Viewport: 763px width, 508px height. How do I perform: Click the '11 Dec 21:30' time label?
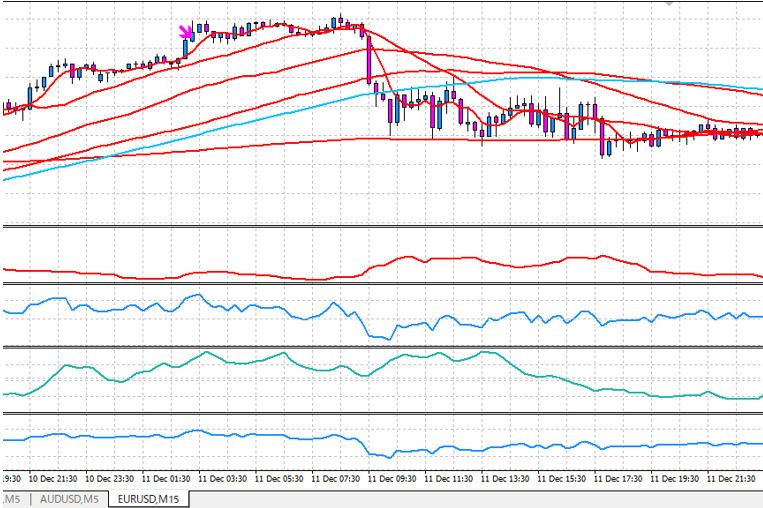(731, 479)
